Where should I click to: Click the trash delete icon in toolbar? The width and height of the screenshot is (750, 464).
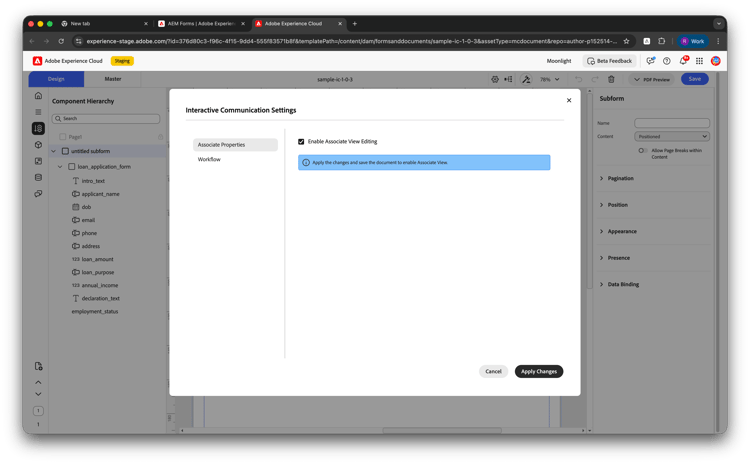click(x=611, y=79)
